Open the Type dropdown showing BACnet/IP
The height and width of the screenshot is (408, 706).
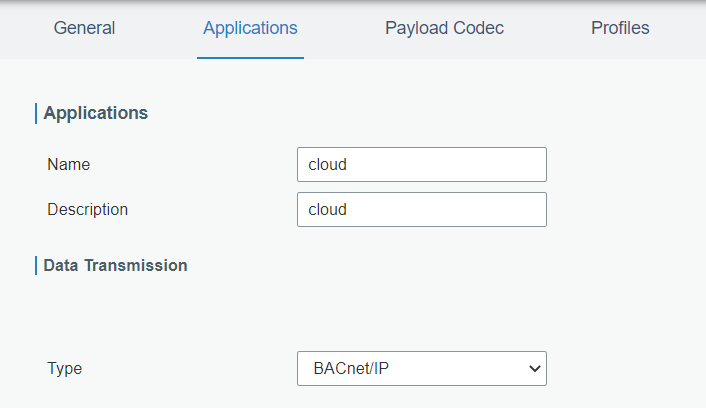pyautogui.click(x=421, y=368)
